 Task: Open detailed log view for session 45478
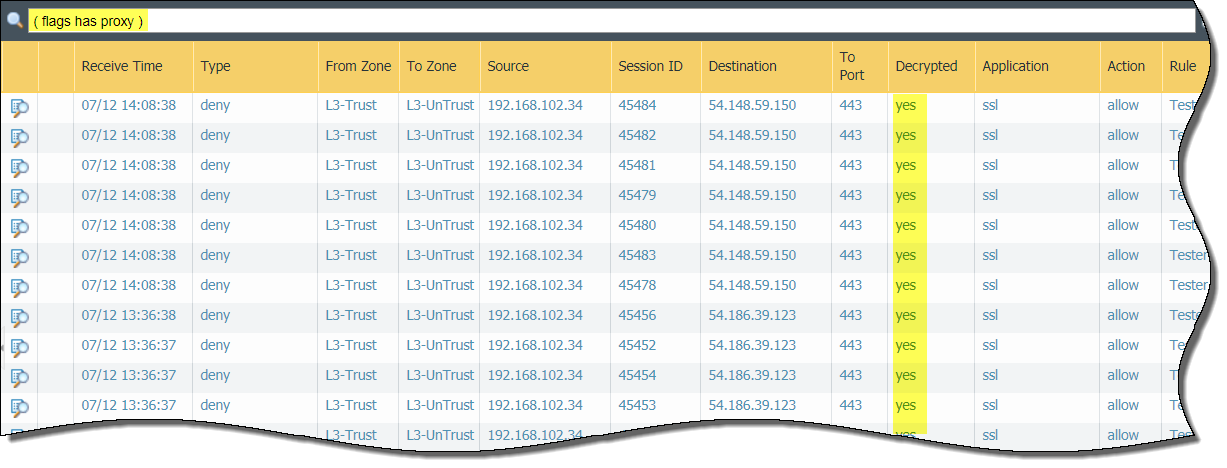point(20,287)
